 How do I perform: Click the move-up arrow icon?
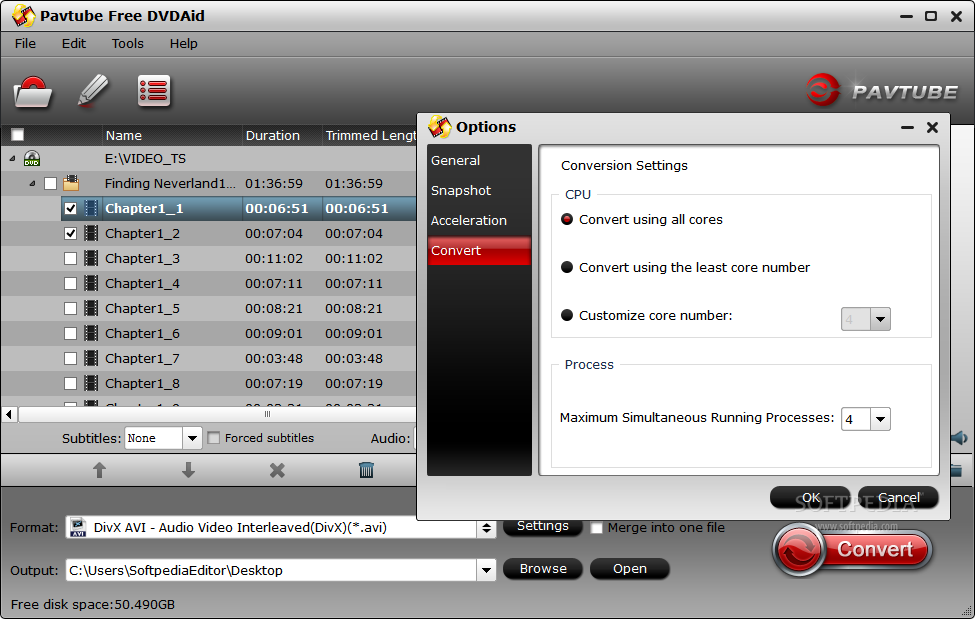coord(99,470)
